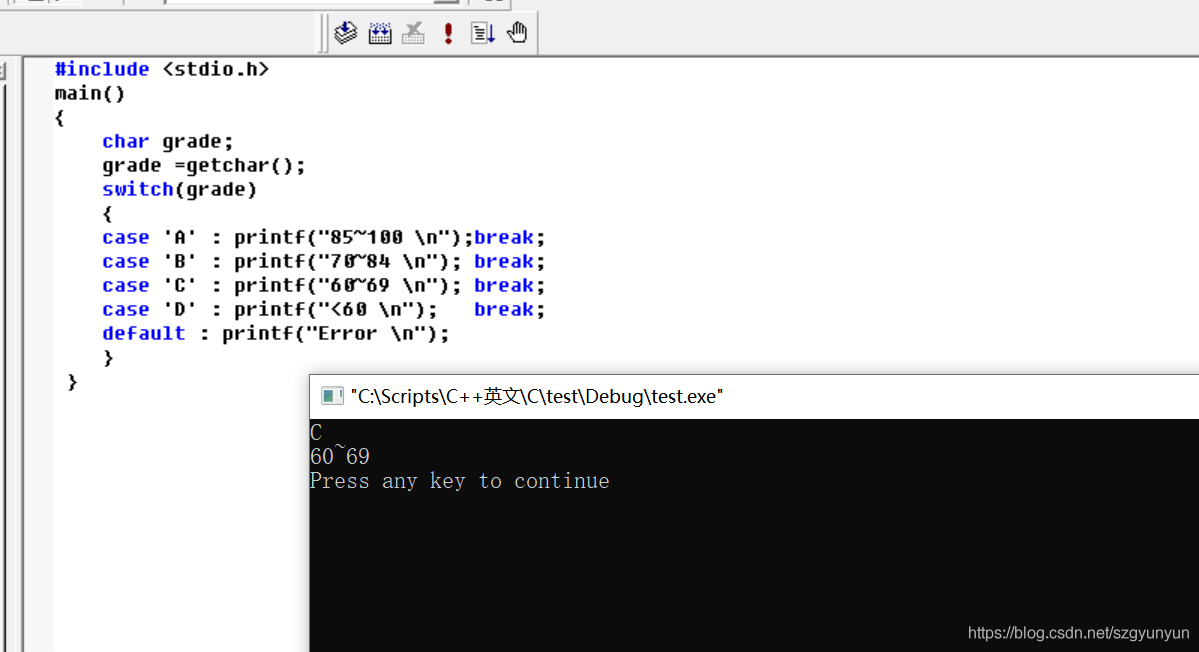
Task: Click 'break' on the case 'D' line
Action: coord(503,310)
